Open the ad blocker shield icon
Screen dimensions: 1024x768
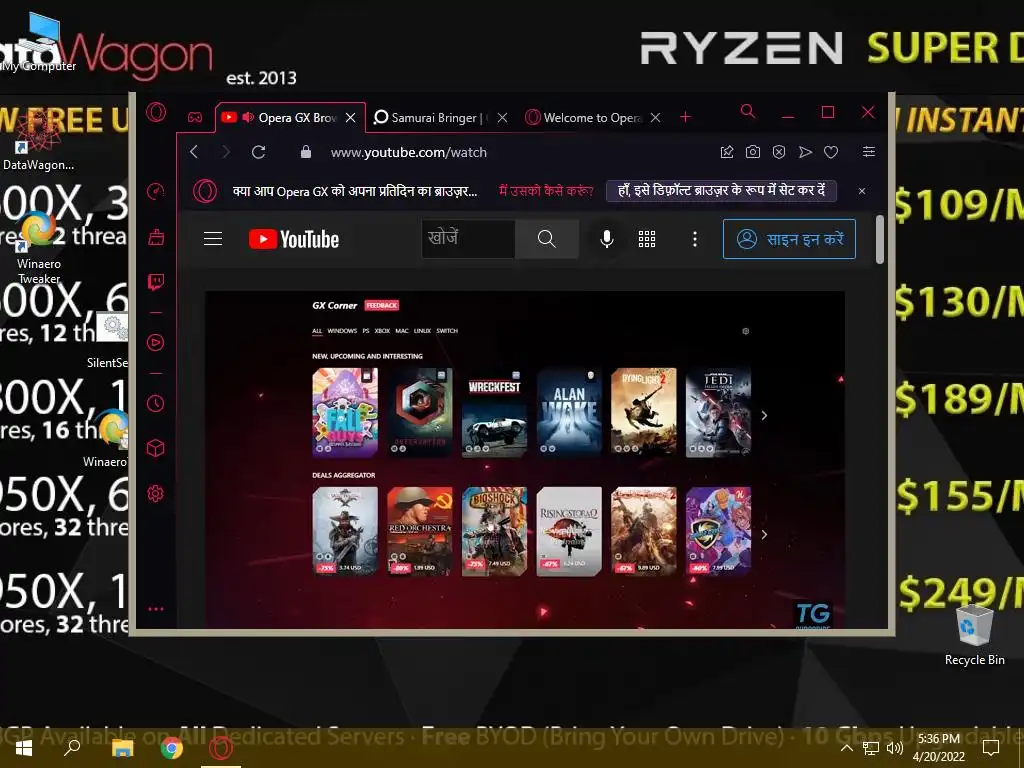click(779, 152)
